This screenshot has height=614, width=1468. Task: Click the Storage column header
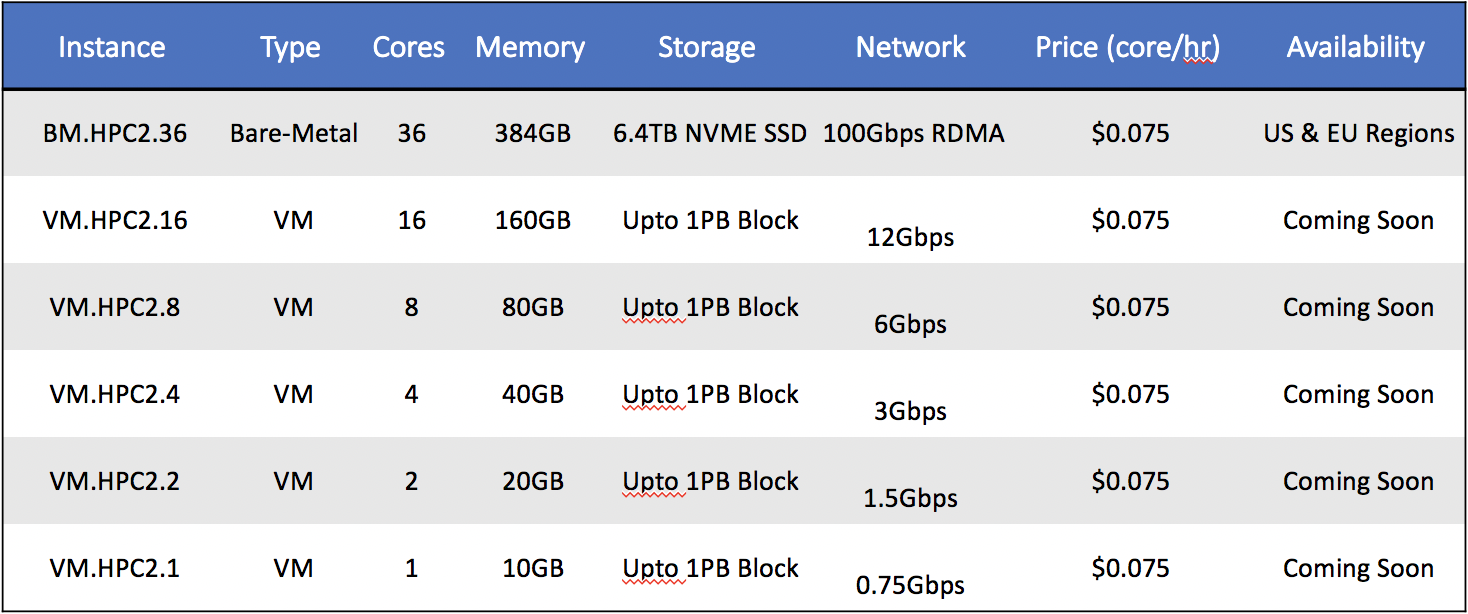click(x=706, y=47)
